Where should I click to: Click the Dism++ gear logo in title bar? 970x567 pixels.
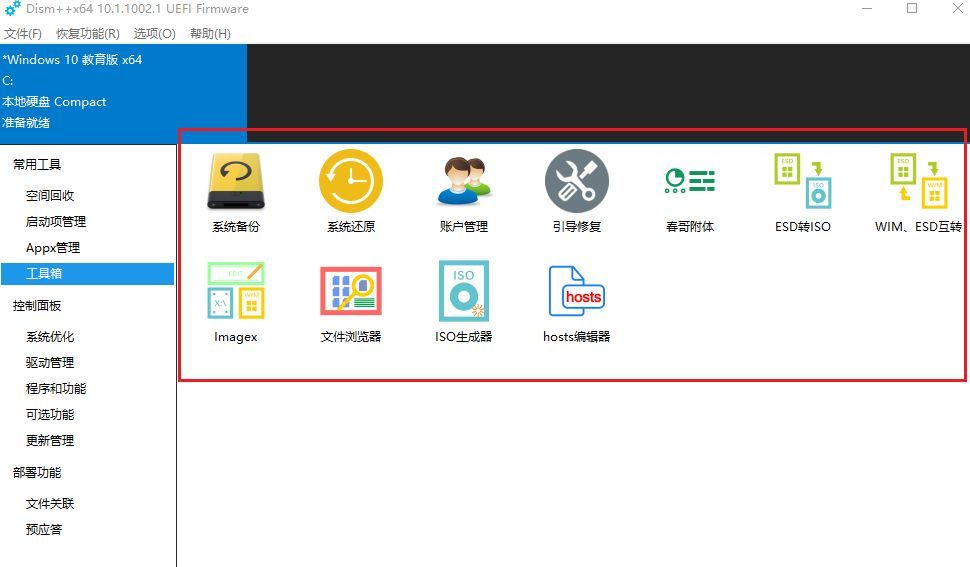(12, 9)
